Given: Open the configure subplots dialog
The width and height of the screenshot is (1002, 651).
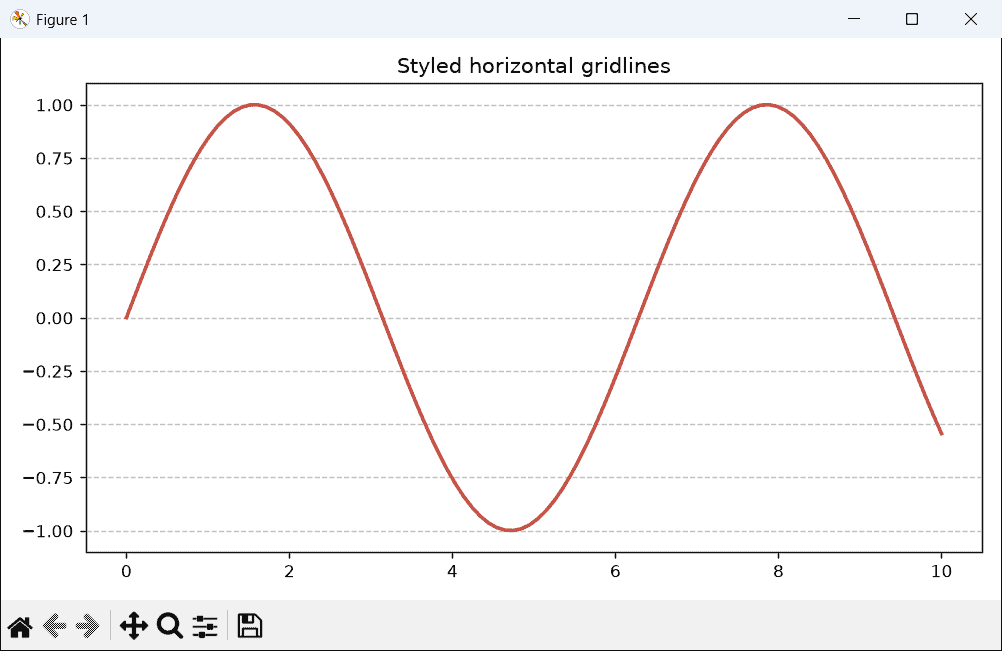Looking at the screenshot, I should click(205, 626).
